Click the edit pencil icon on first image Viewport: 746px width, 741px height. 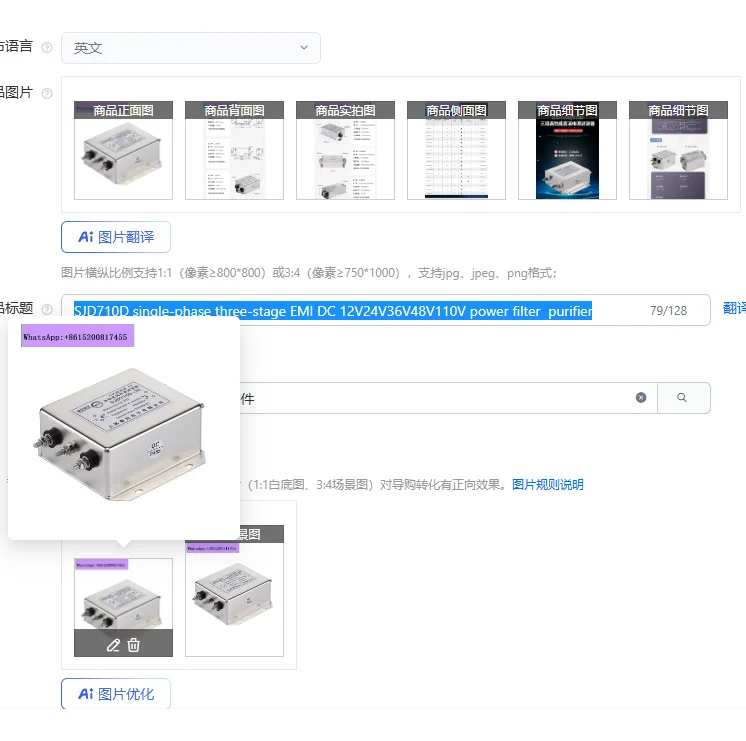pyautogui.click(x=113, y=645)
